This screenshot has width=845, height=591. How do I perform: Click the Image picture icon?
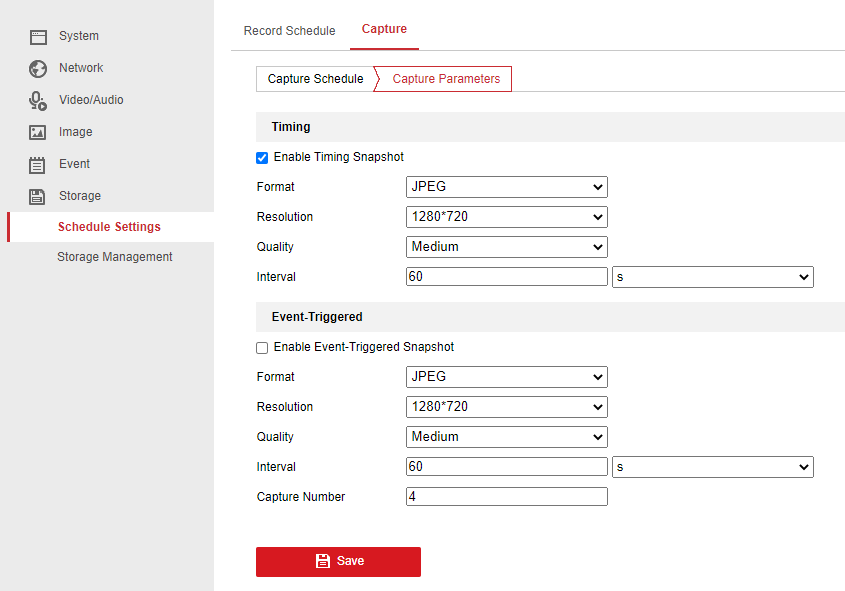point(38,132)
